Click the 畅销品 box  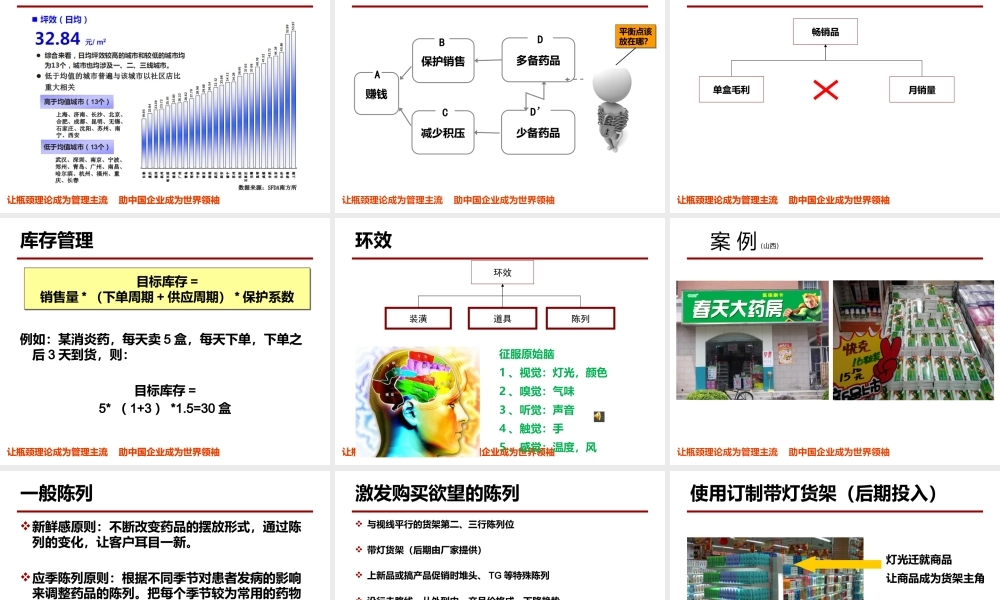point(825,31)
